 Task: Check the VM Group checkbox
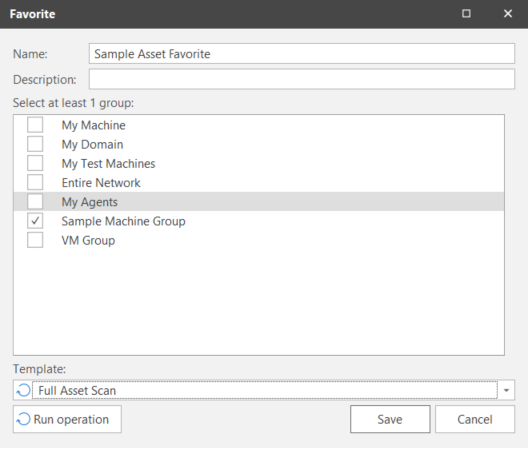click(35, 240)
